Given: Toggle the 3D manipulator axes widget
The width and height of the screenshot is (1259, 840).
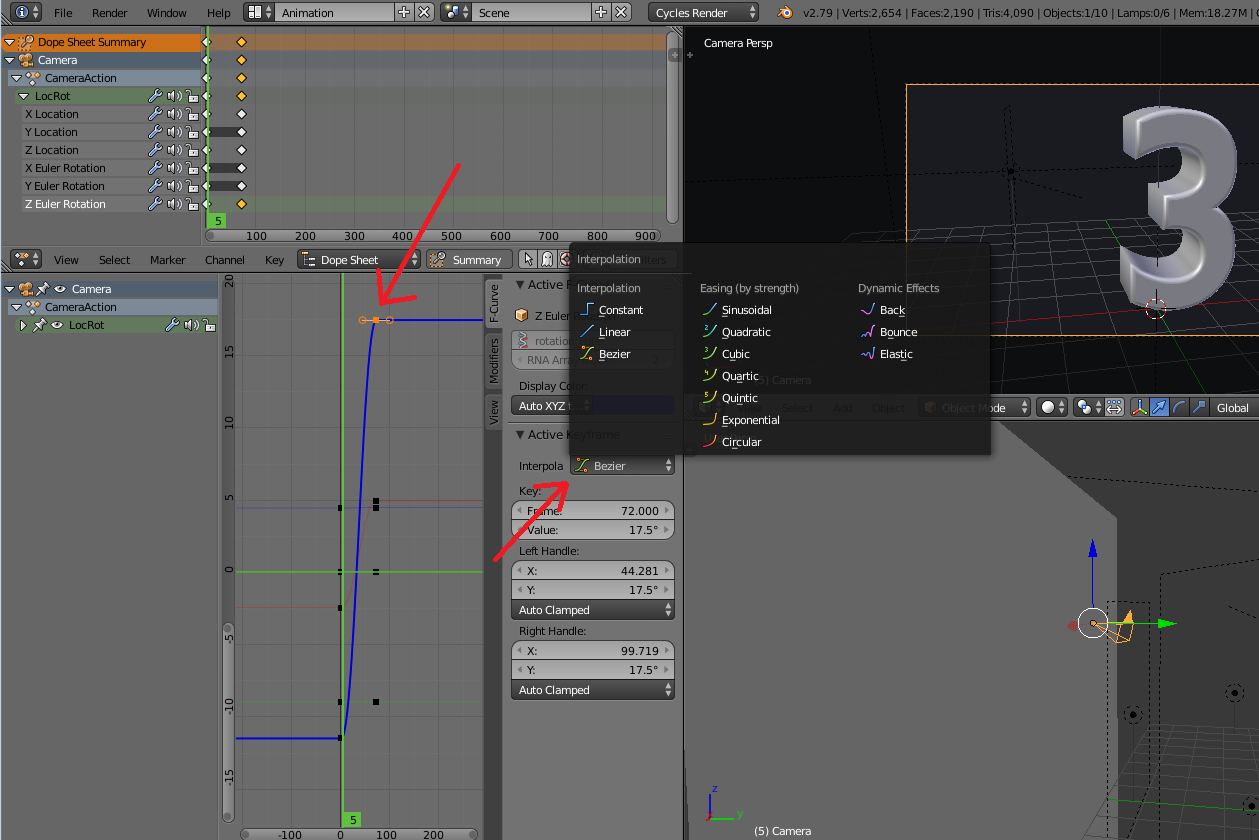Looking at the screenshot, I should point(1140,407).
